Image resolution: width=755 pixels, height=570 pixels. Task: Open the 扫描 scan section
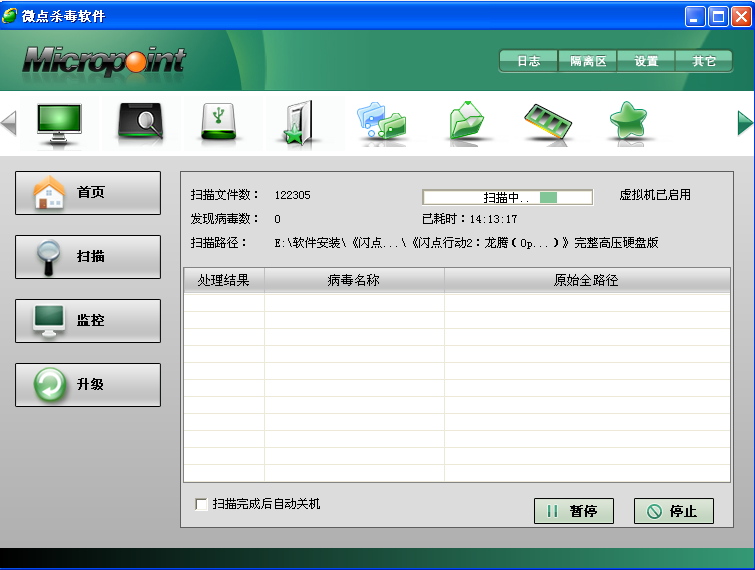(x=88, y=257)
